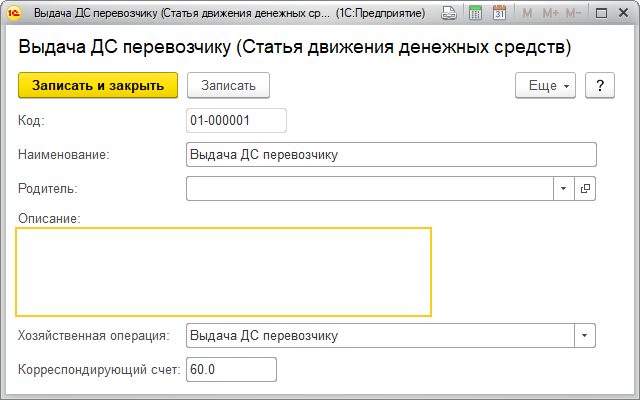The height and width of the screenshot is (400, 640).
Task: Click the M- memory subtract button
Action: click(573, 14)
